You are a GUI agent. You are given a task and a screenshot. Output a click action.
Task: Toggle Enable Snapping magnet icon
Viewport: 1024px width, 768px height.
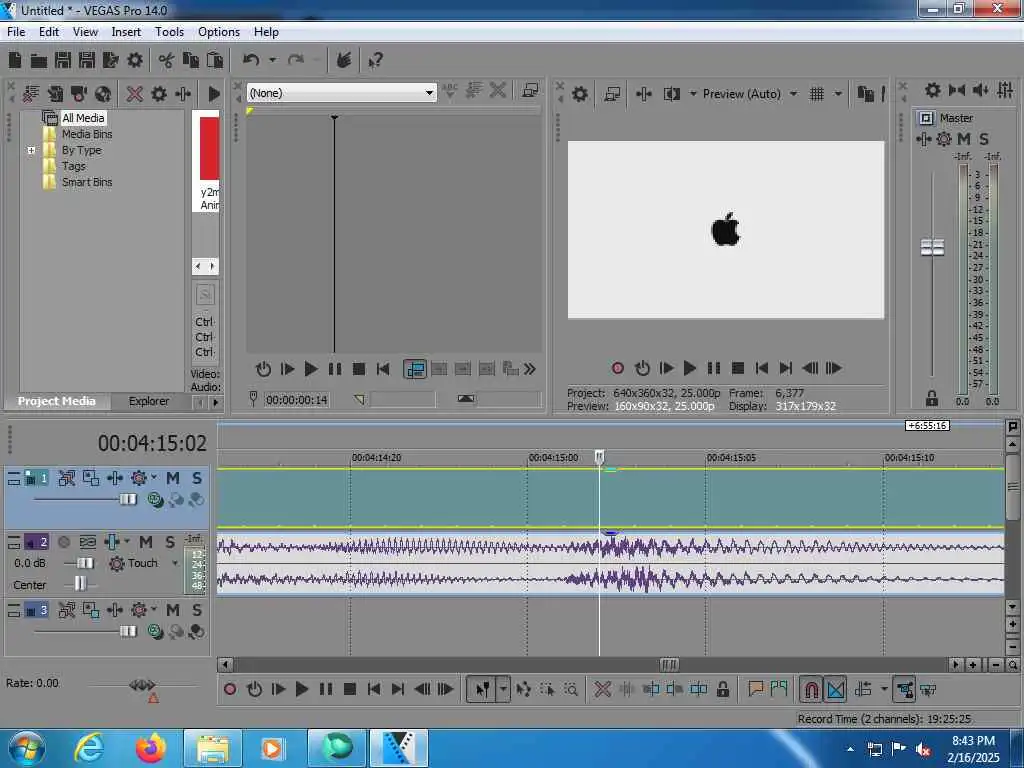click(811, 689)
